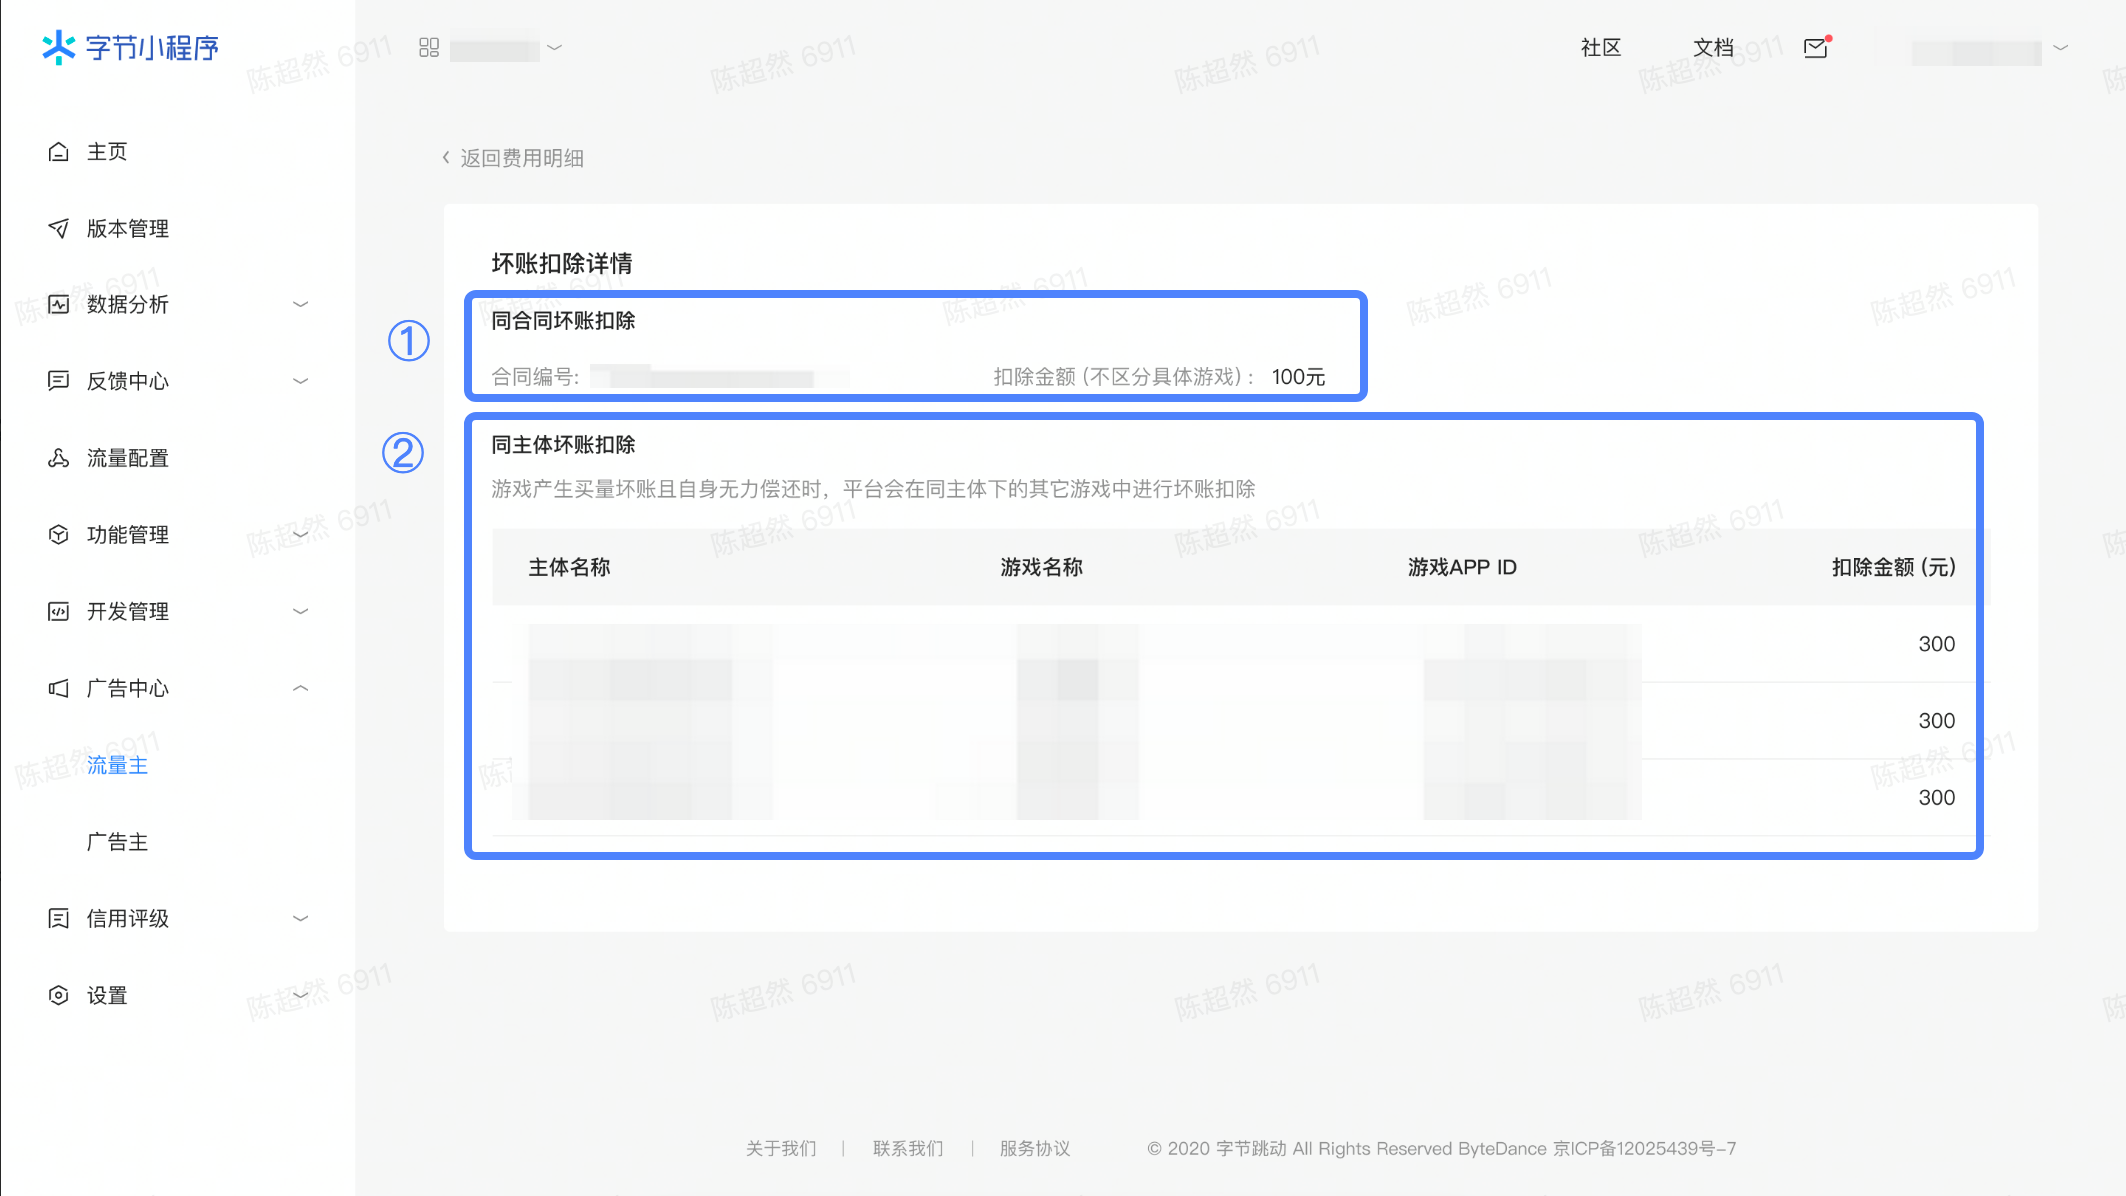Click the 反馈中心 message icon
Image resolution: width=2126 pixels, height=1196 pixels.
(x=59, y=381)
